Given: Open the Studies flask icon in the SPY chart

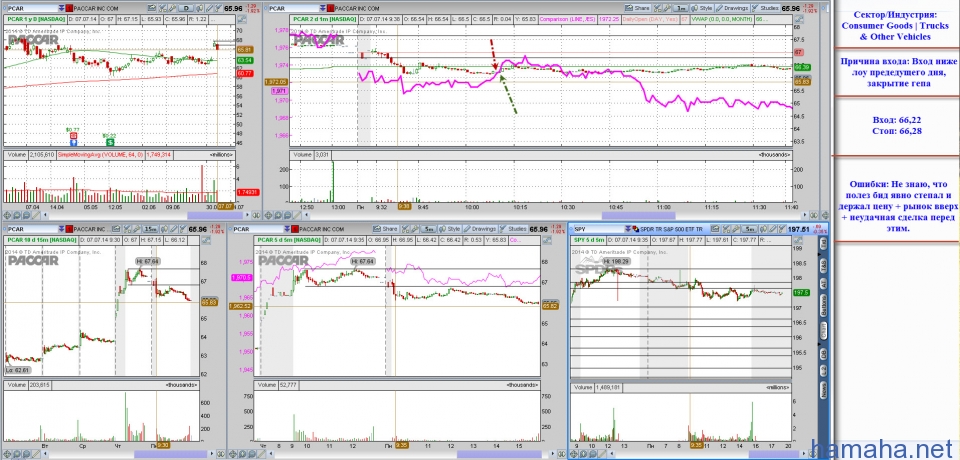Looking at the screenshot, I should coord(782,228).
